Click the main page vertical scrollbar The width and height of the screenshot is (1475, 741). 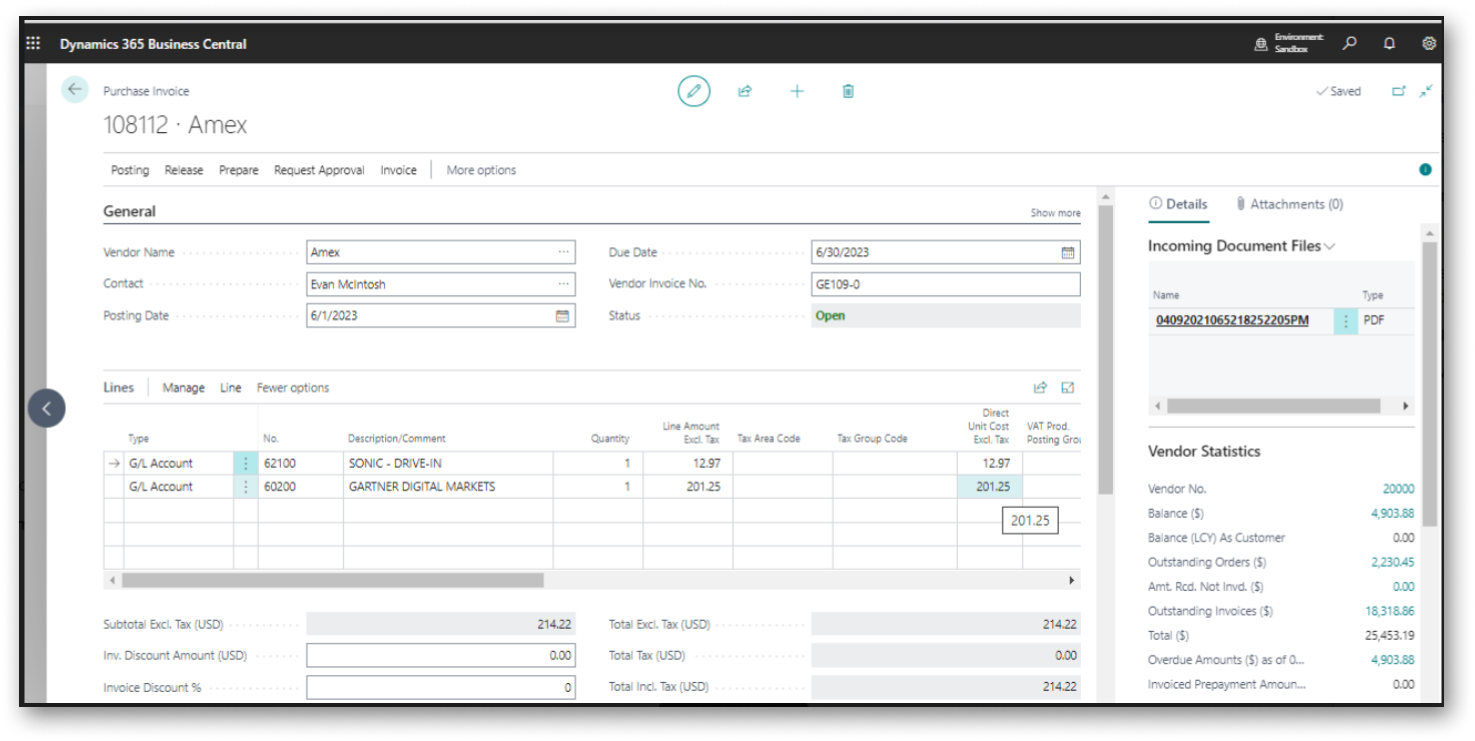[1105, 350]
